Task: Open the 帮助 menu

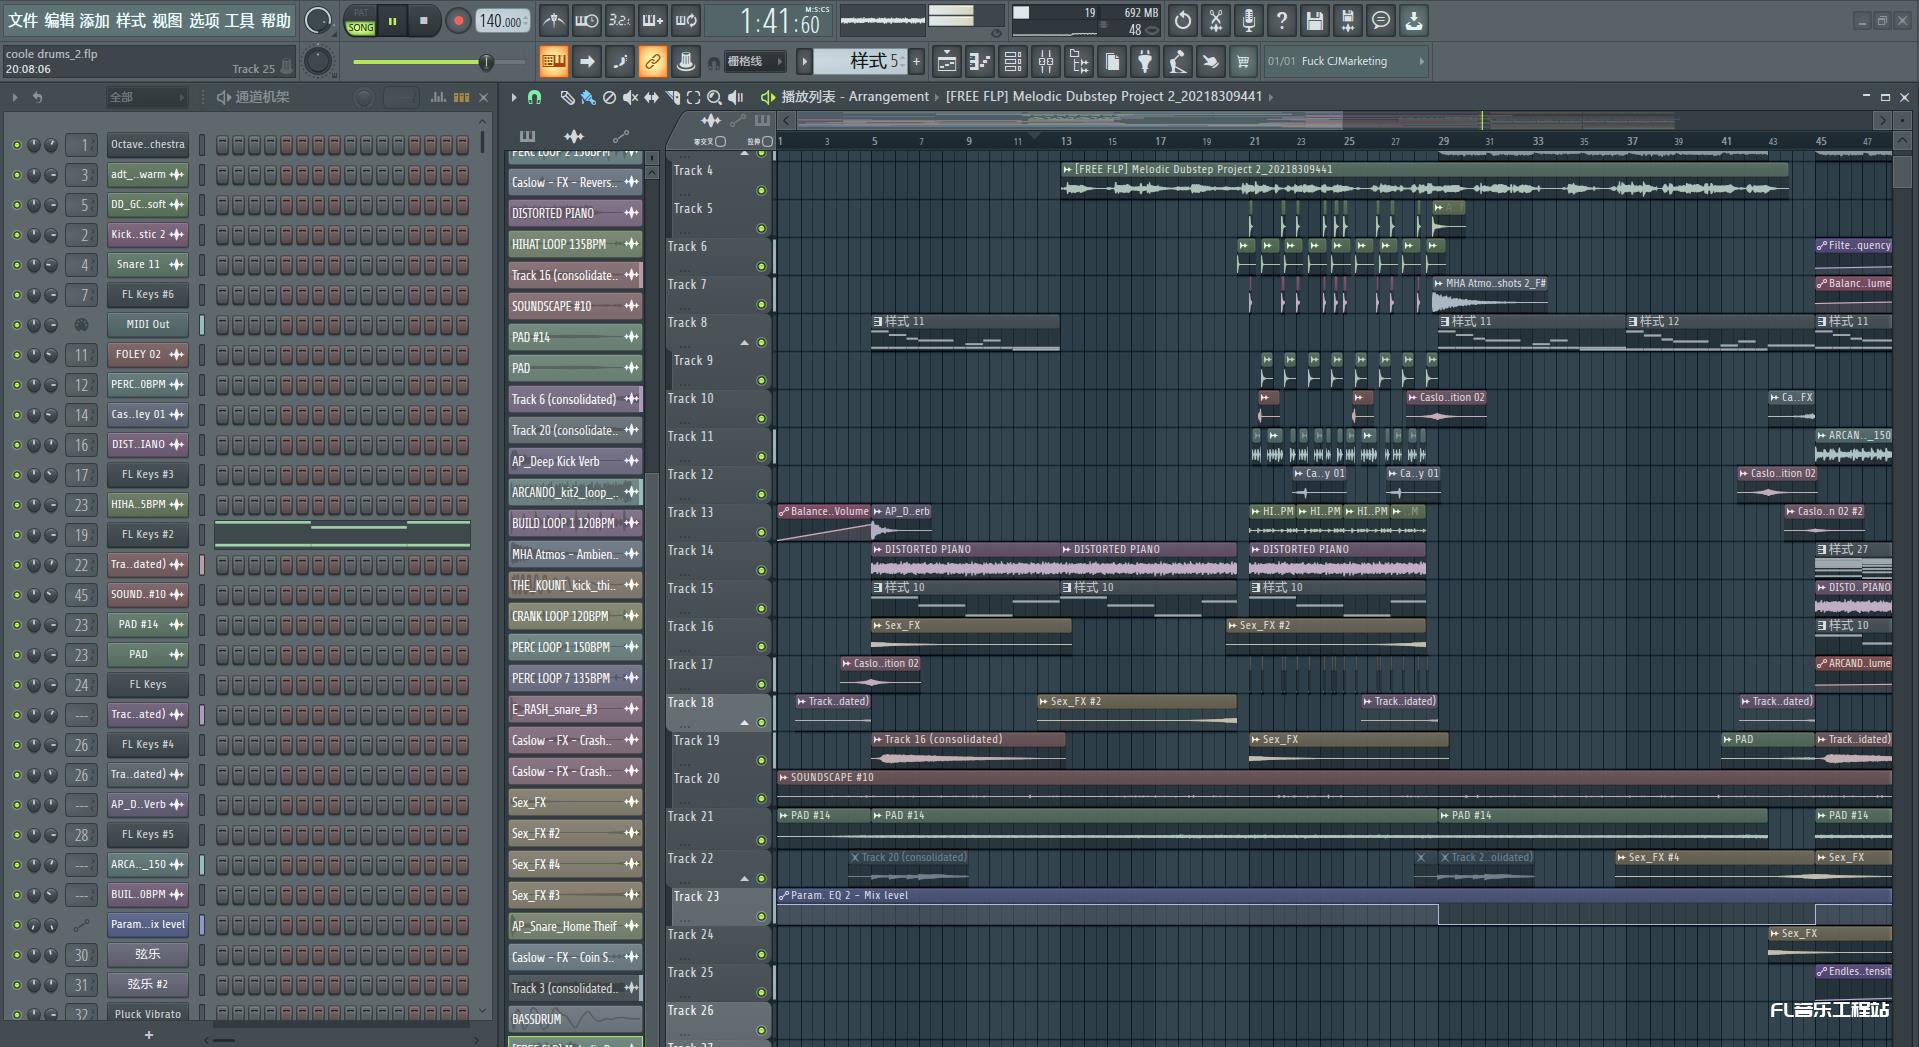Action: pyautogui.click(x=275, y=20)
